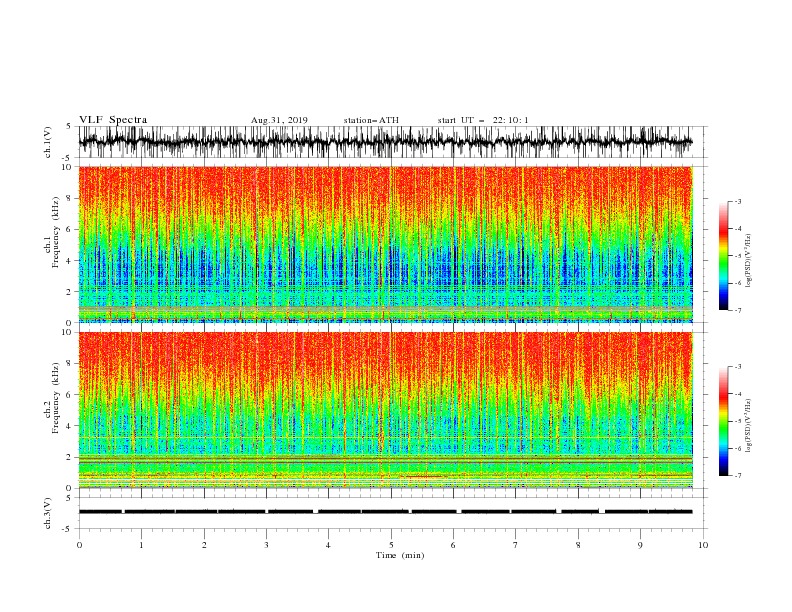Click the ch.1 spectrogram panel
This screenshot has height=612, width=792.
(386, 244)
